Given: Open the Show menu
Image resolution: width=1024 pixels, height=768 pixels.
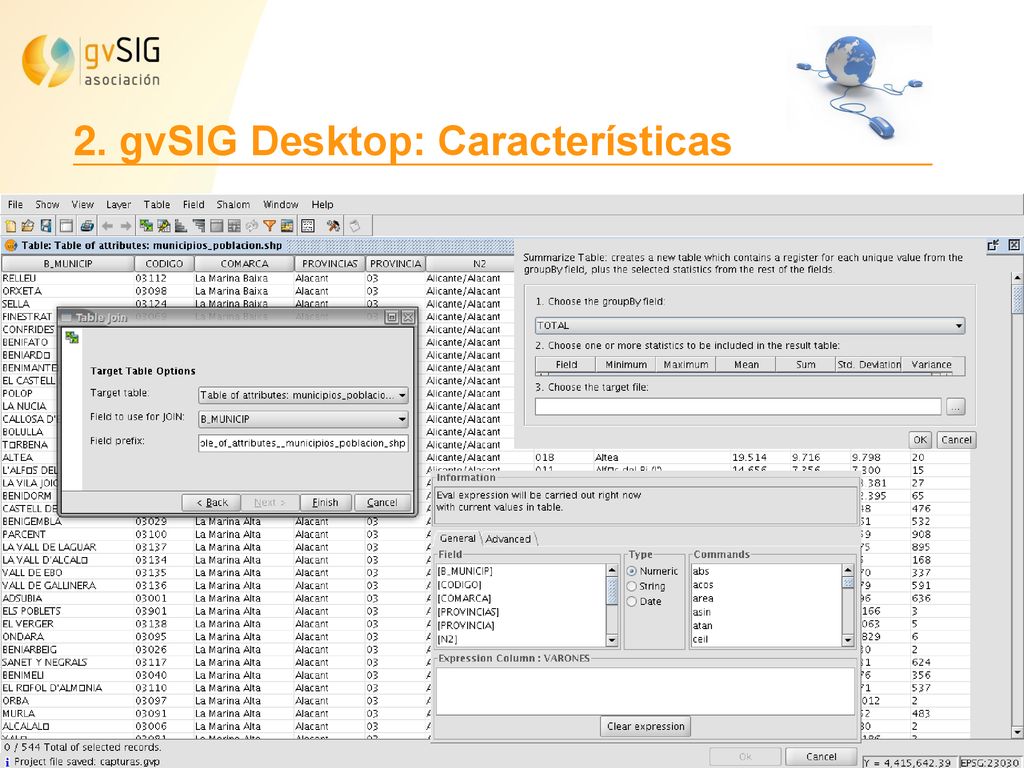Looking at the screenshot, I should 47,204.
